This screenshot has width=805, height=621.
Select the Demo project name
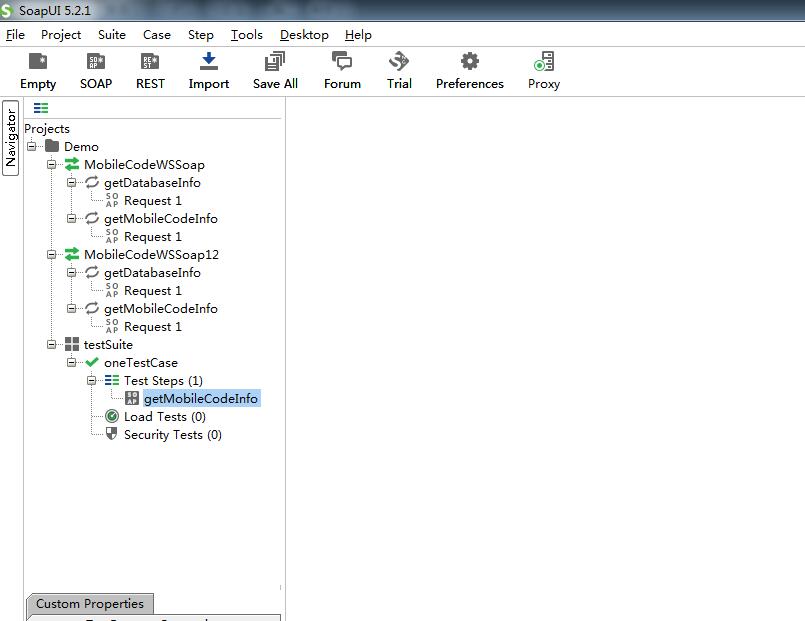[x=81, y=147]
